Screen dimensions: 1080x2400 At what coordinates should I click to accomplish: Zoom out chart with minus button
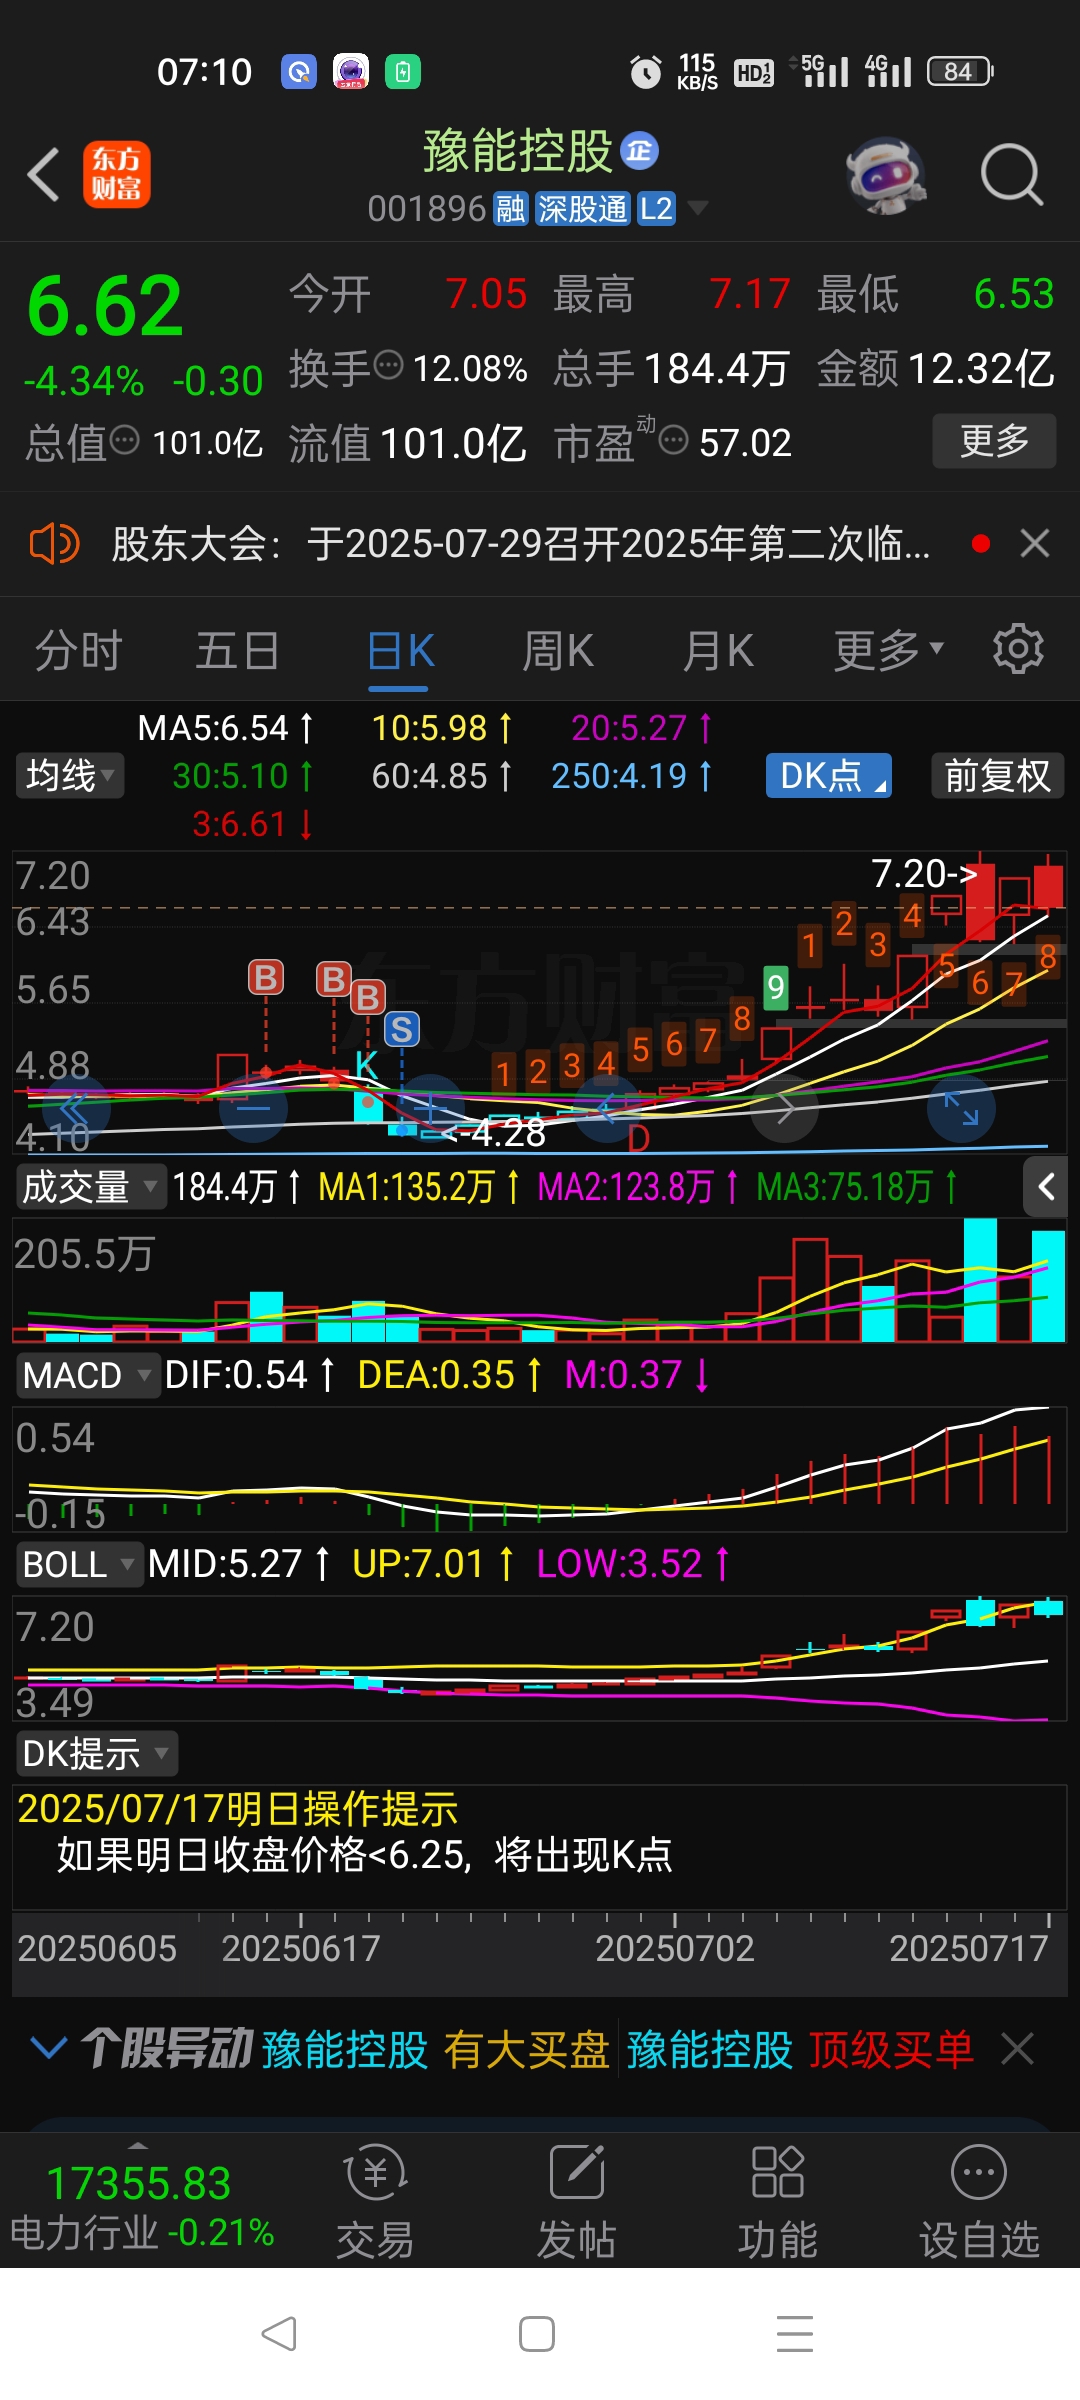(x=253, y=1108)
